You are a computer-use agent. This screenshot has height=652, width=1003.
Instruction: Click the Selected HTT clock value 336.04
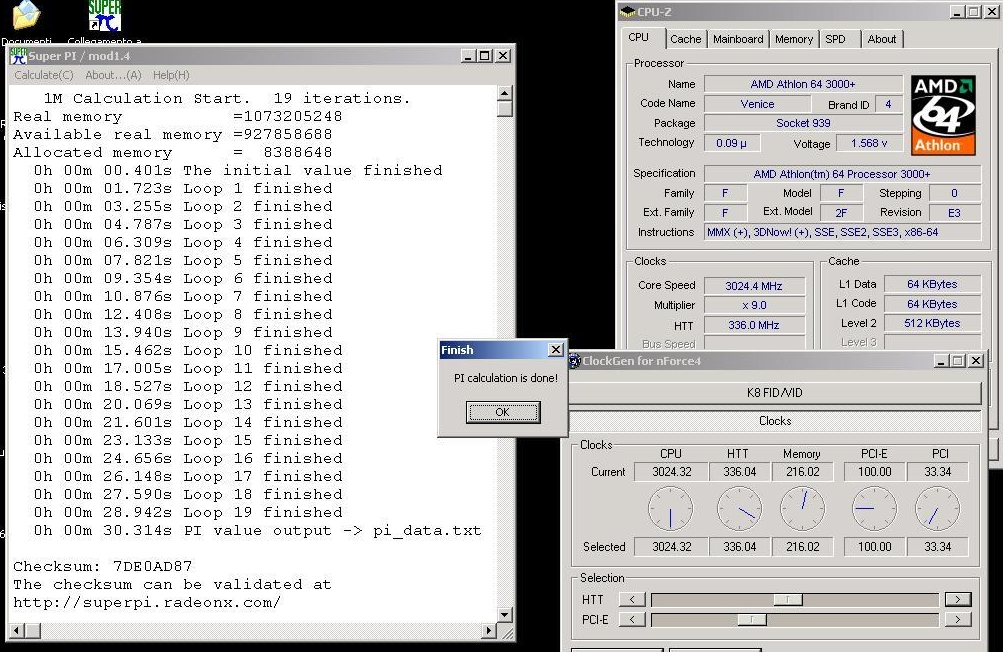tap(739, 547)
